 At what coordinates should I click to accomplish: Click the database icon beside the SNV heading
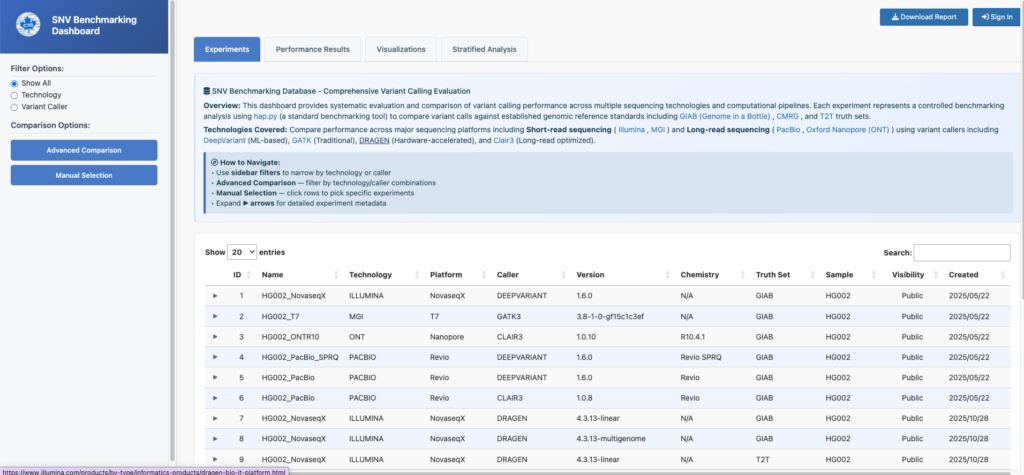[x=206, y=91]
